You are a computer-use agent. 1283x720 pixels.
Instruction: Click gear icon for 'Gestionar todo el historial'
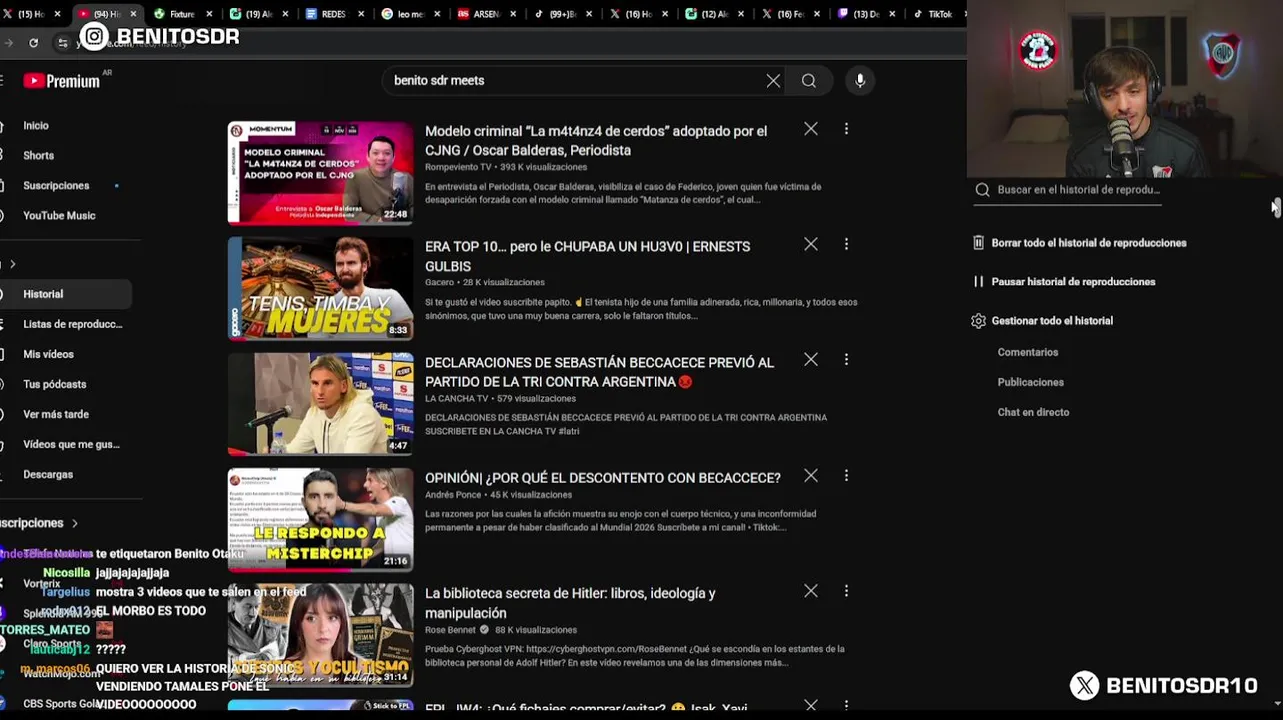(979, 321)
